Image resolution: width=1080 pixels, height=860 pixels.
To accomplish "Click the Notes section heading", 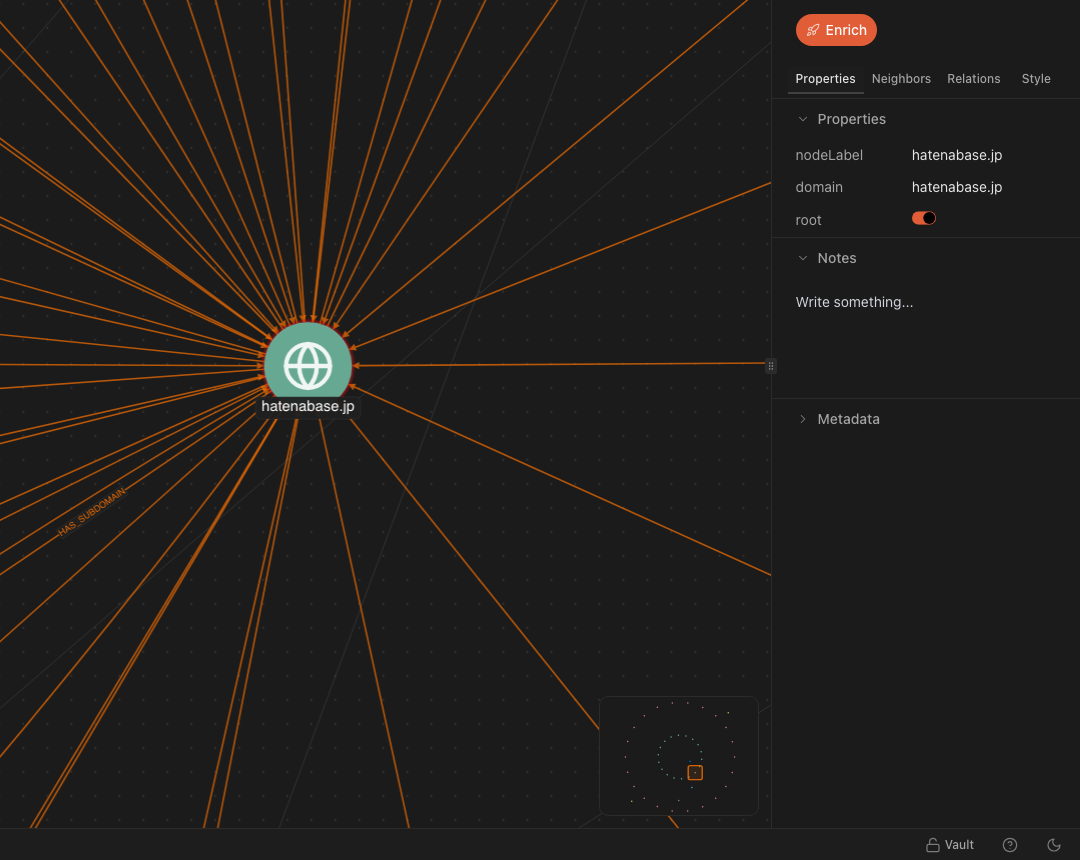I will coord(836,258).
